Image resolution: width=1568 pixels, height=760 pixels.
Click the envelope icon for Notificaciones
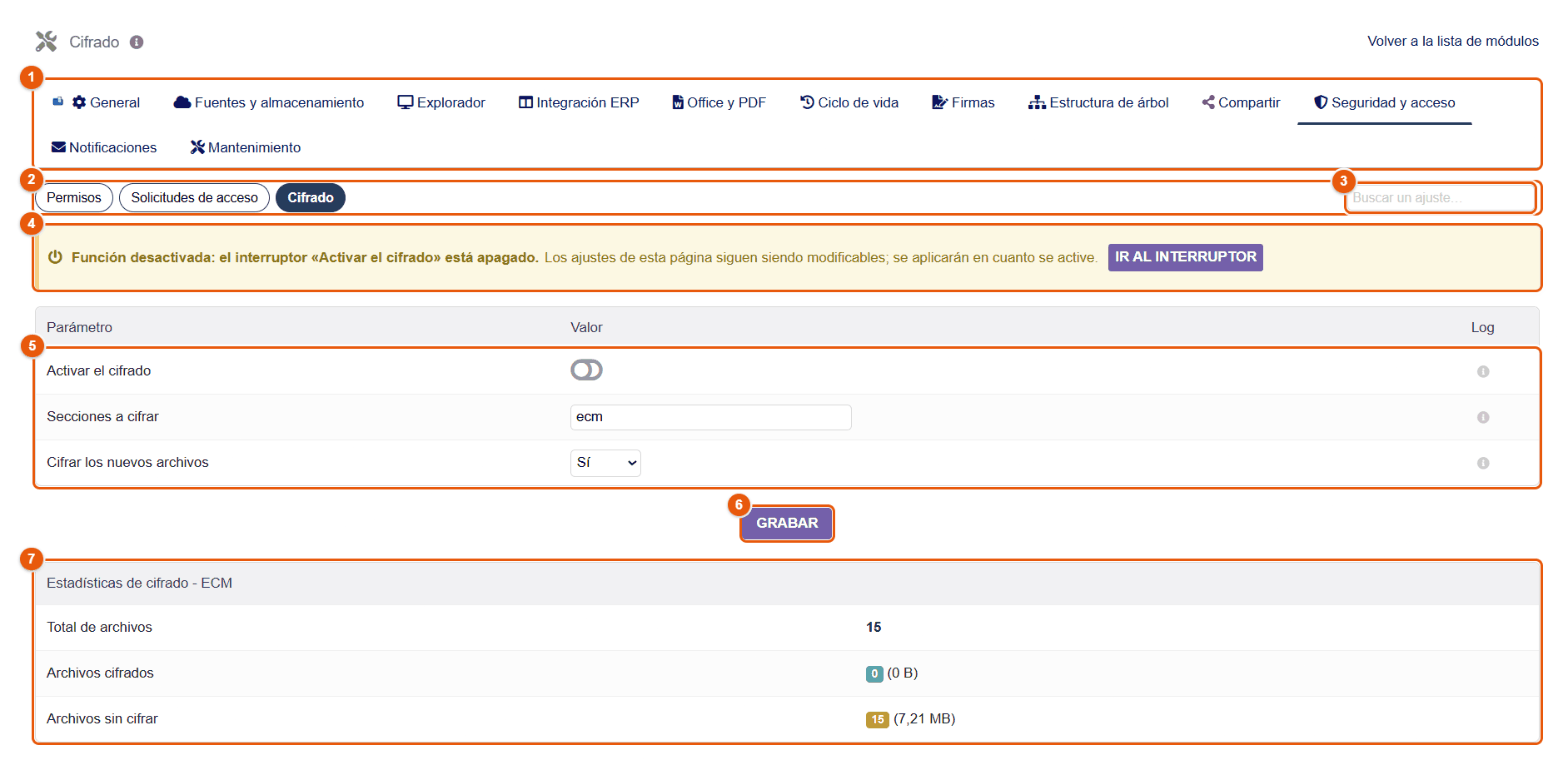(x=58, y=147)
